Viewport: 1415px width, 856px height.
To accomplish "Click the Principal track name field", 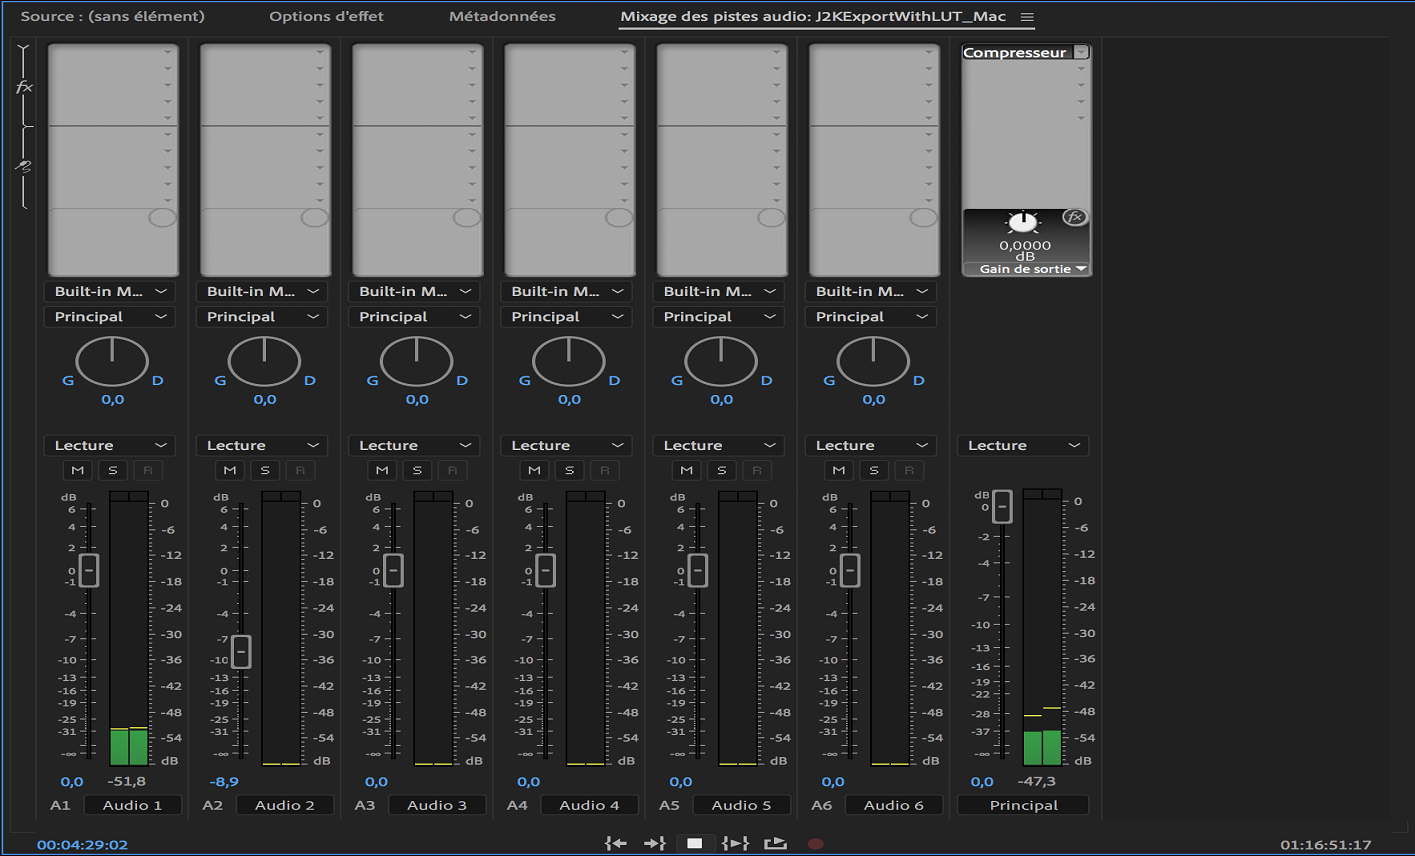I will [1023, 805].
